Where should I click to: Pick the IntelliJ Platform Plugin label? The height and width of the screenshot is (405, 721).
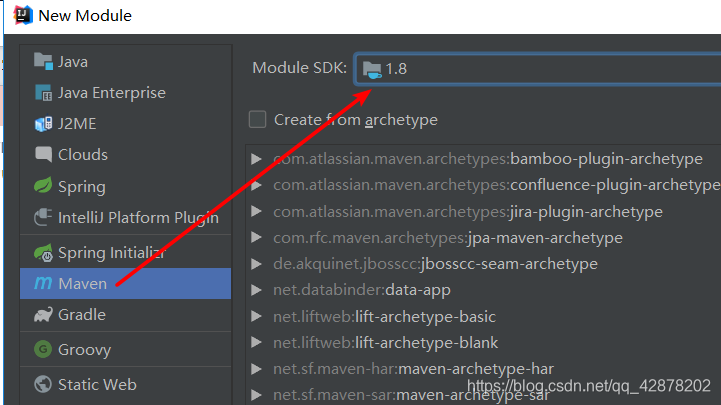(x=138, y=217)
